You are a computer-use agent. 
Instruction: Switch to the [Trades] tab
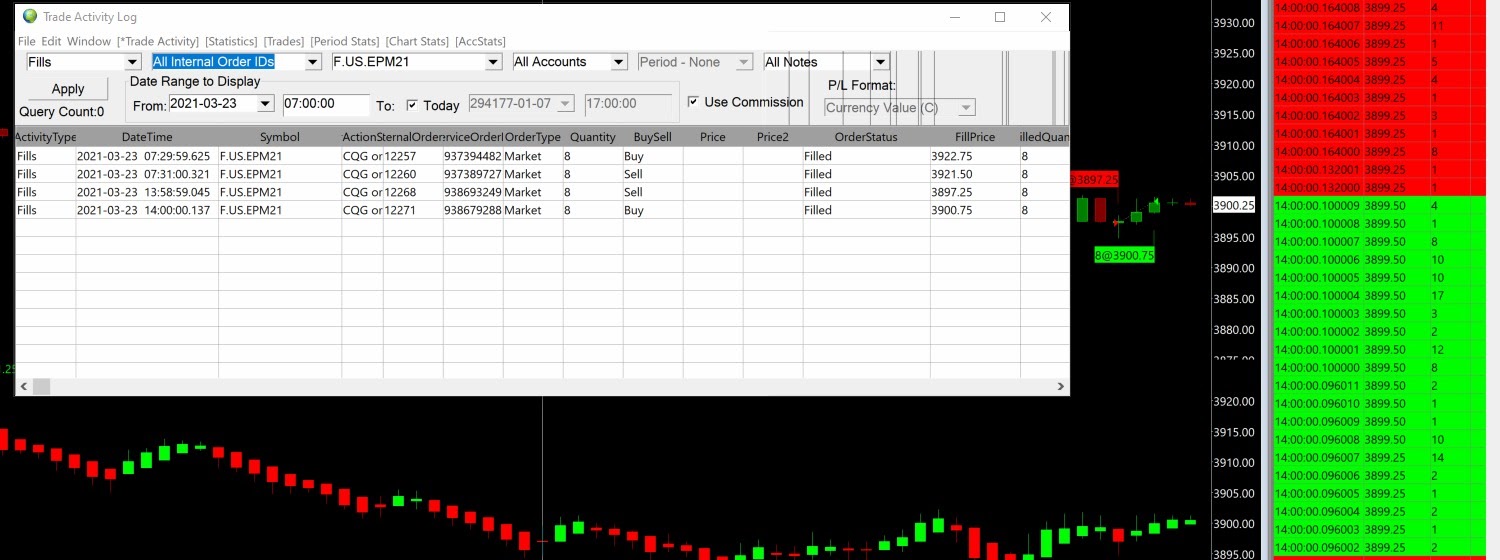[284, 41]
